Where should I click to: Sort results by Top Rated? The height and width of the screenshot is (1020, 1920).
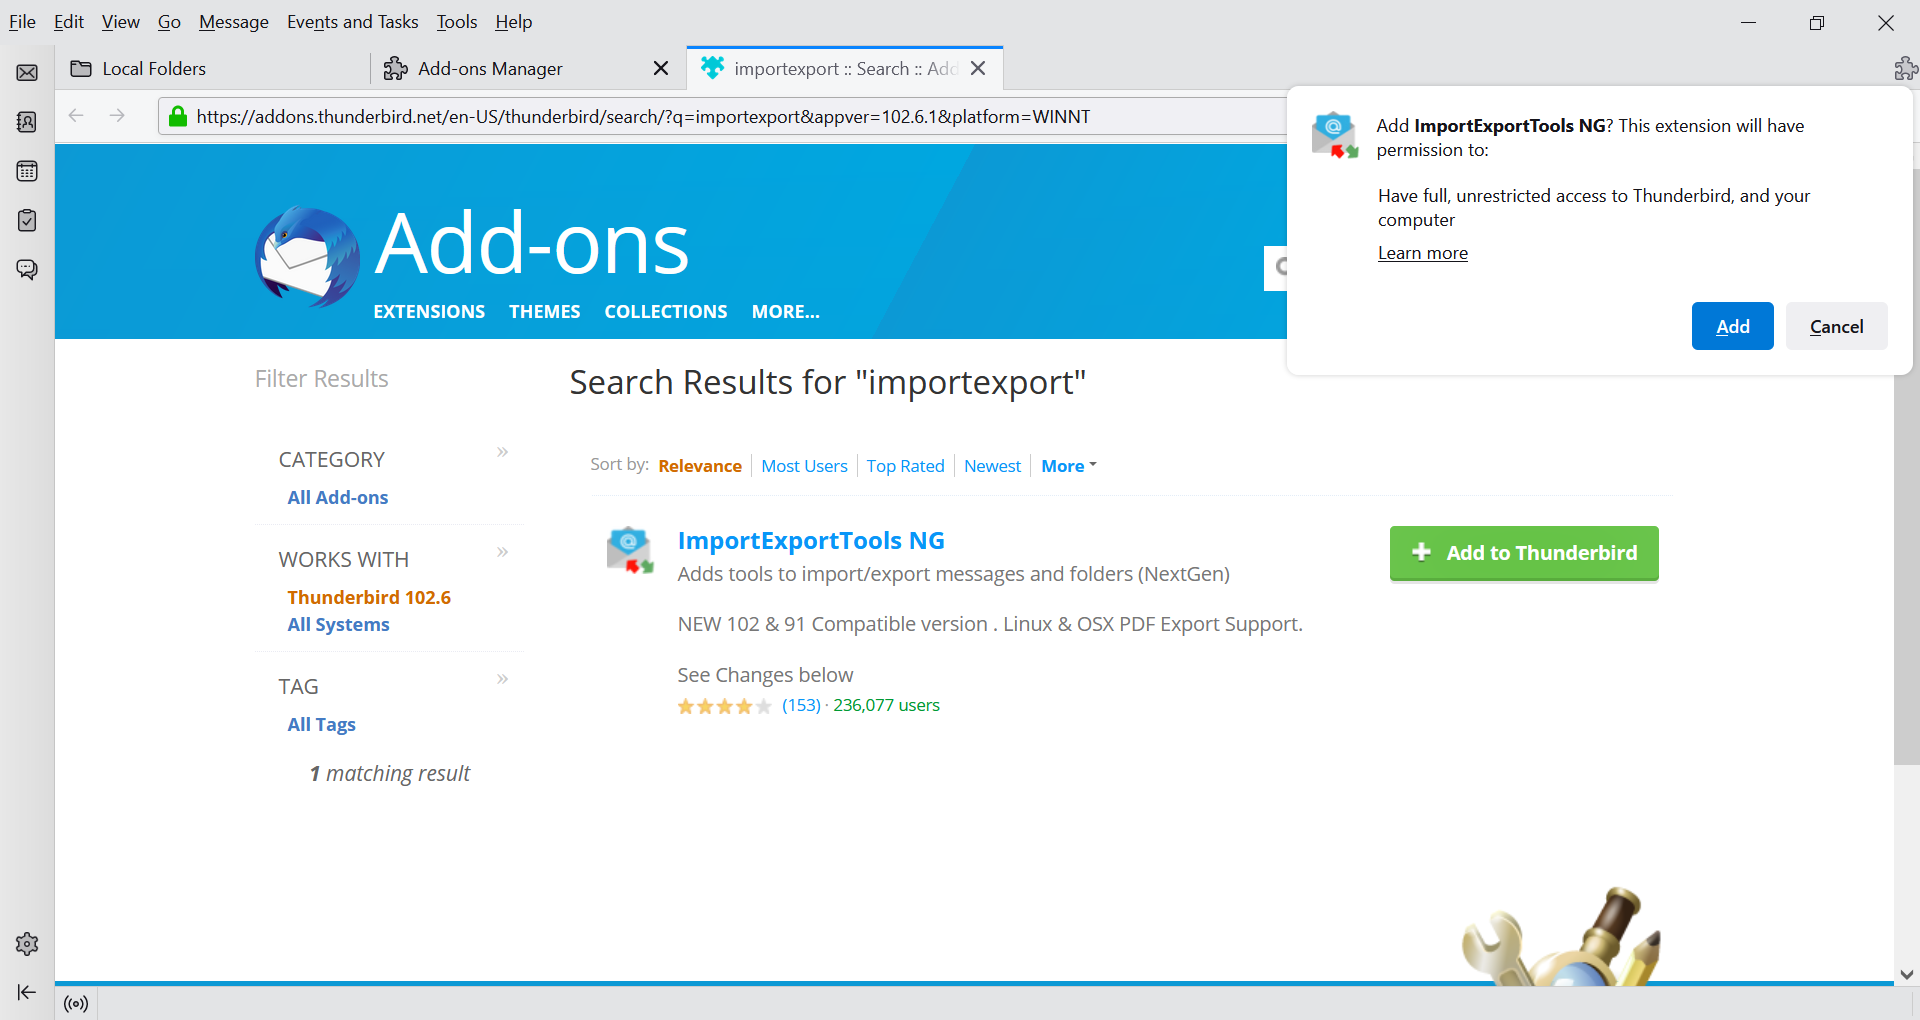tap(905, 466)
